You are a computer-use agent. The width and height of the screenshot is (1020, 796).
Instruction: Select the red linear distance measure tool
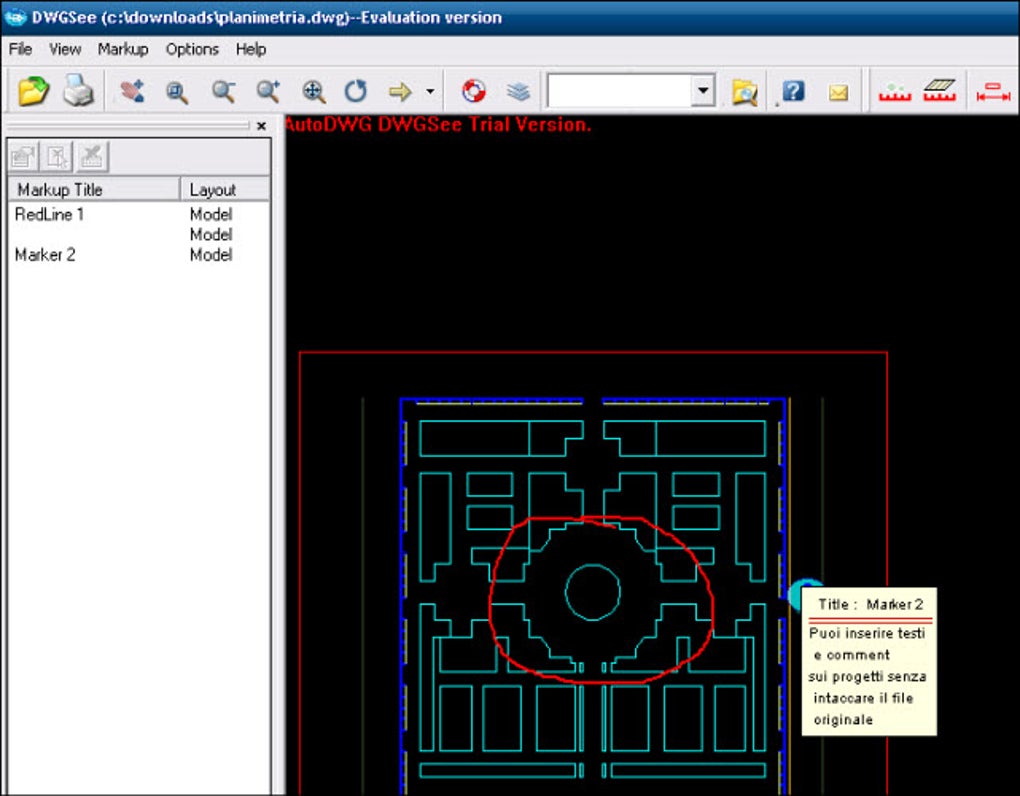(993, 92)
